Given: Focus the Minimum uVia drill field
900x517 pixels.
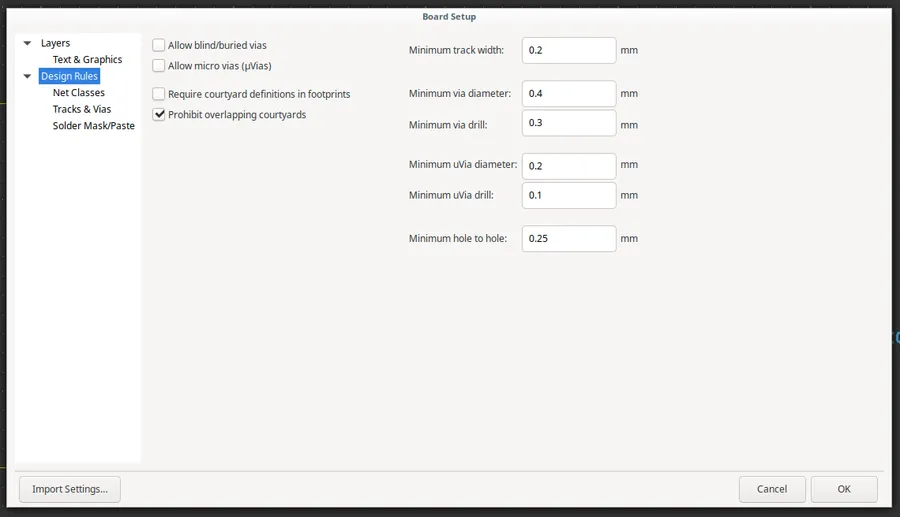Looking at the screenshot, I should tap(569, 196).
